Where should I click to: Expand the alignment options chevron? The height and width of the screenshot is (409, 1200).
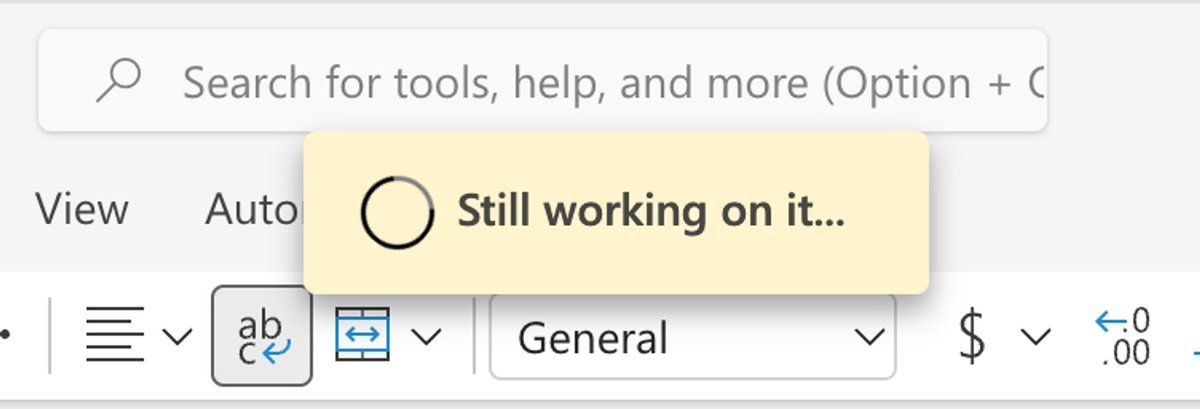[x=177, y=337]
